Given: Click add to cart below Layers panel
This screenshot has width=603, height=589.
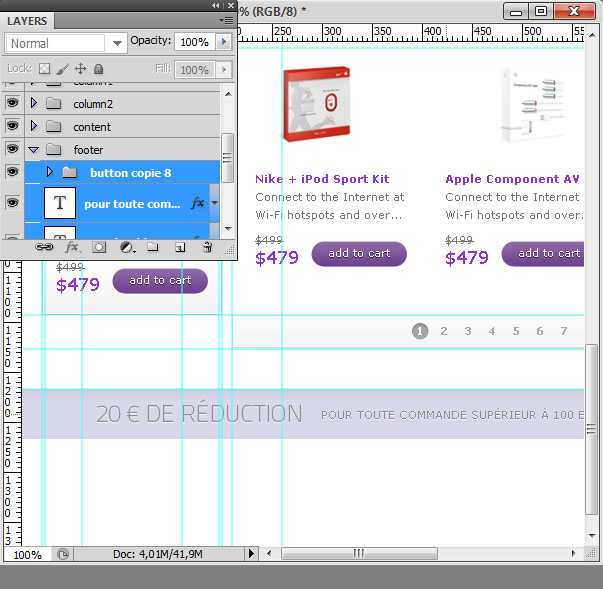Looking at the screenshot, I should click(160, 281).
